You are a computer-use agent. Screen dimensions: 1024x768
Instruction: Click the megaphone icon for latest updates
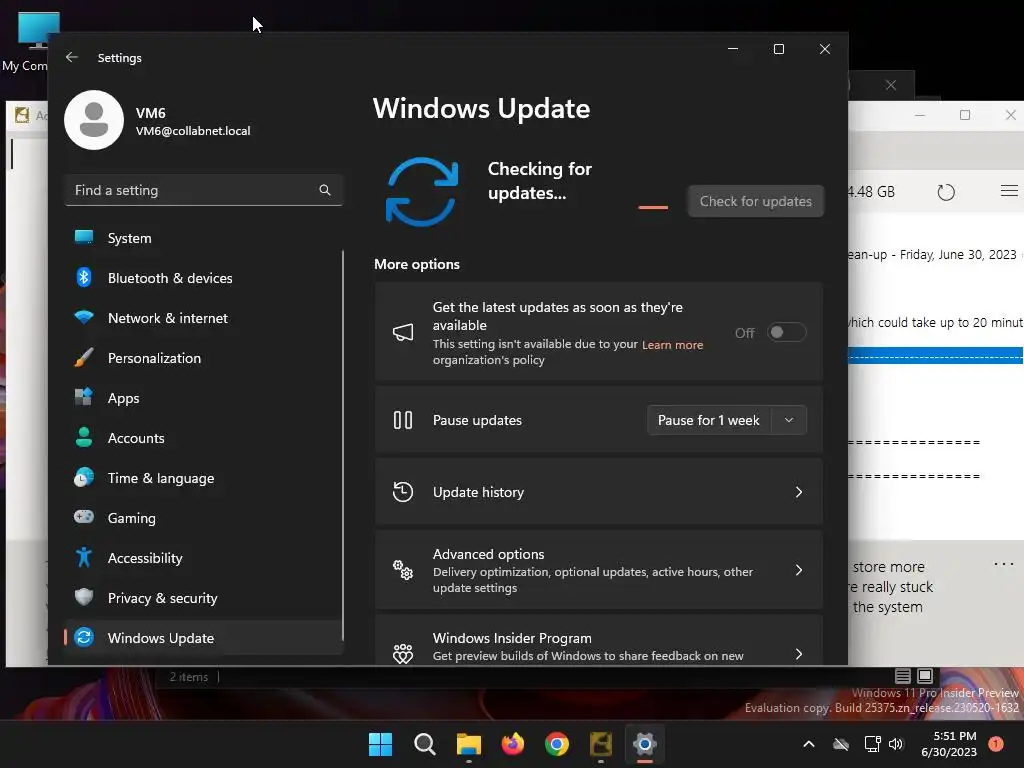tap(403, 332)
